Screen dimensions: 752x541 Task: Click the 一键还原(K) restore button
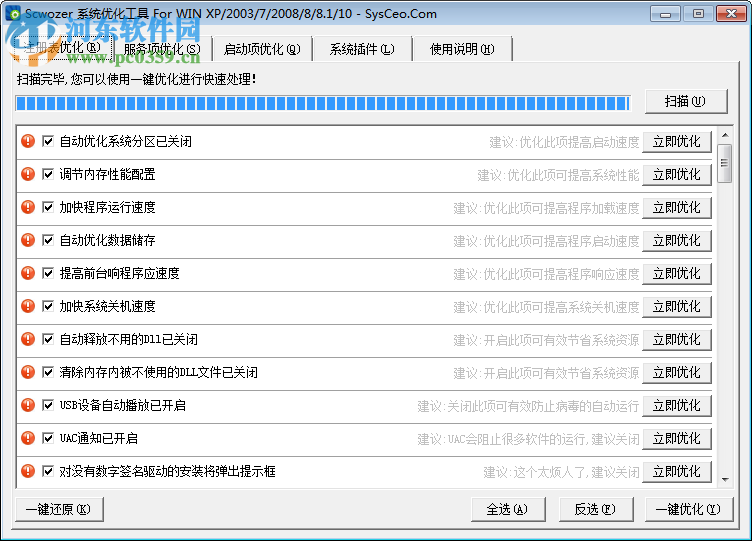(x=59, y=509)
